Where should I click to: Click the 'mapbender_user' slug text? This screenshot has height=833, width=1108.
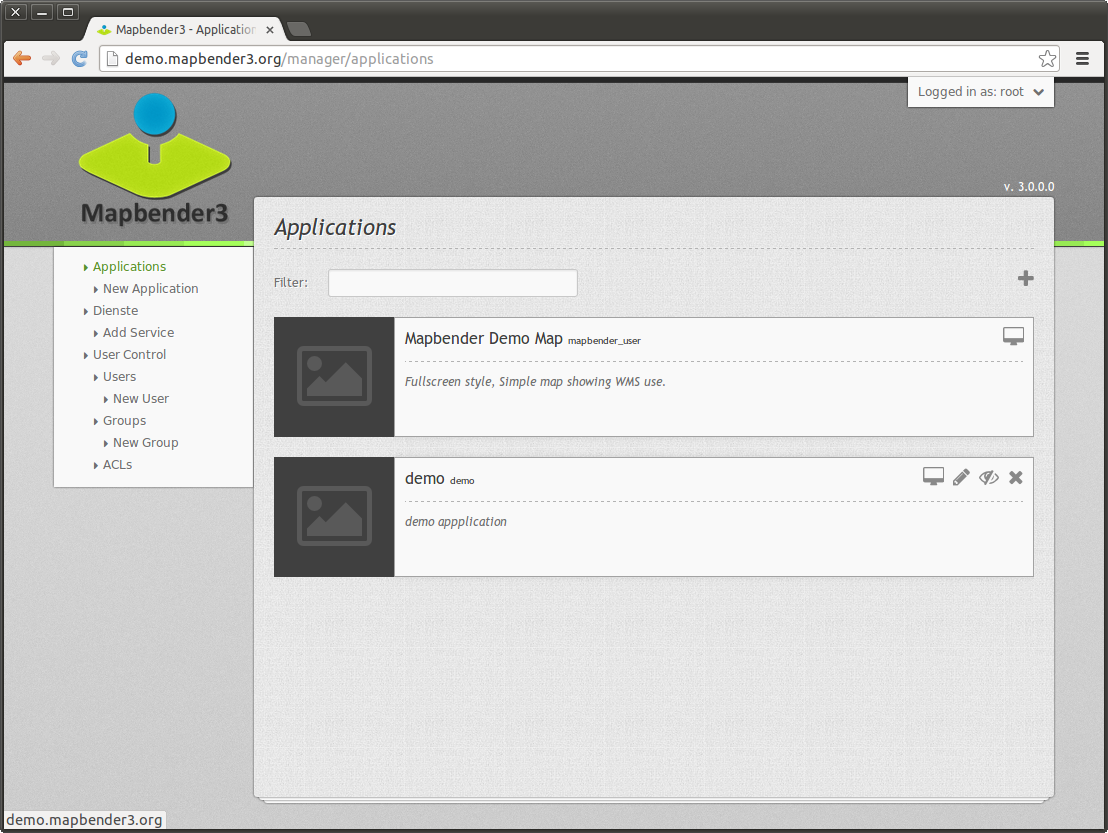(604, 341)
